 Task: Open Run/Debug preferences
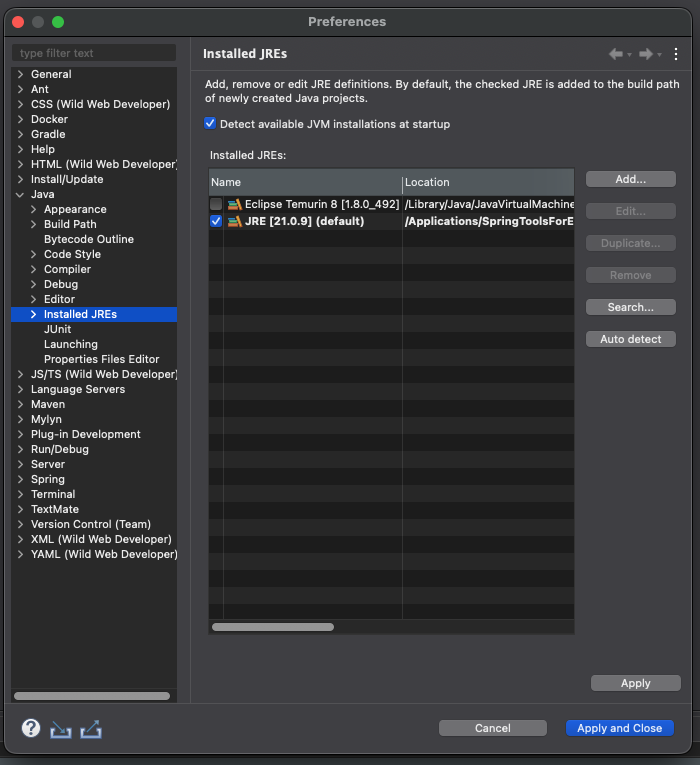[60, 449]
